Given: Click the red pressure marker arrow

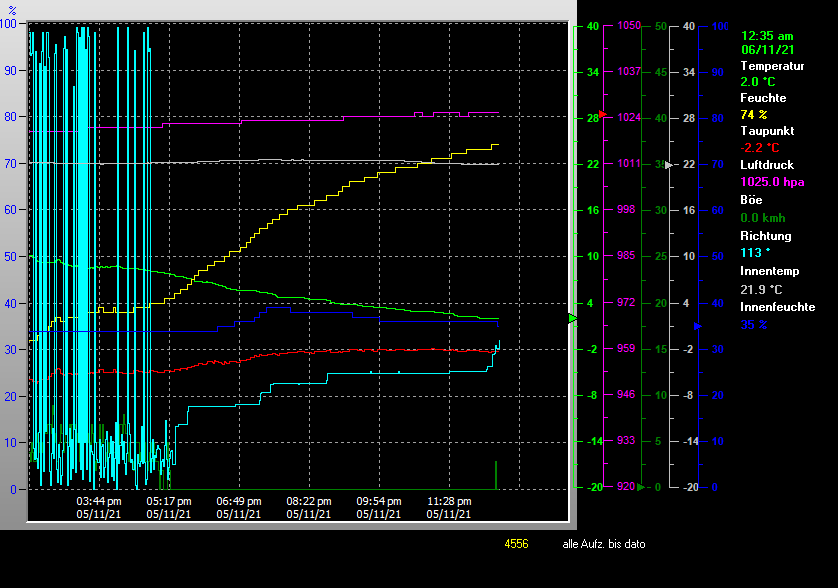Looking at the screenshot, I should pos(602,114).
